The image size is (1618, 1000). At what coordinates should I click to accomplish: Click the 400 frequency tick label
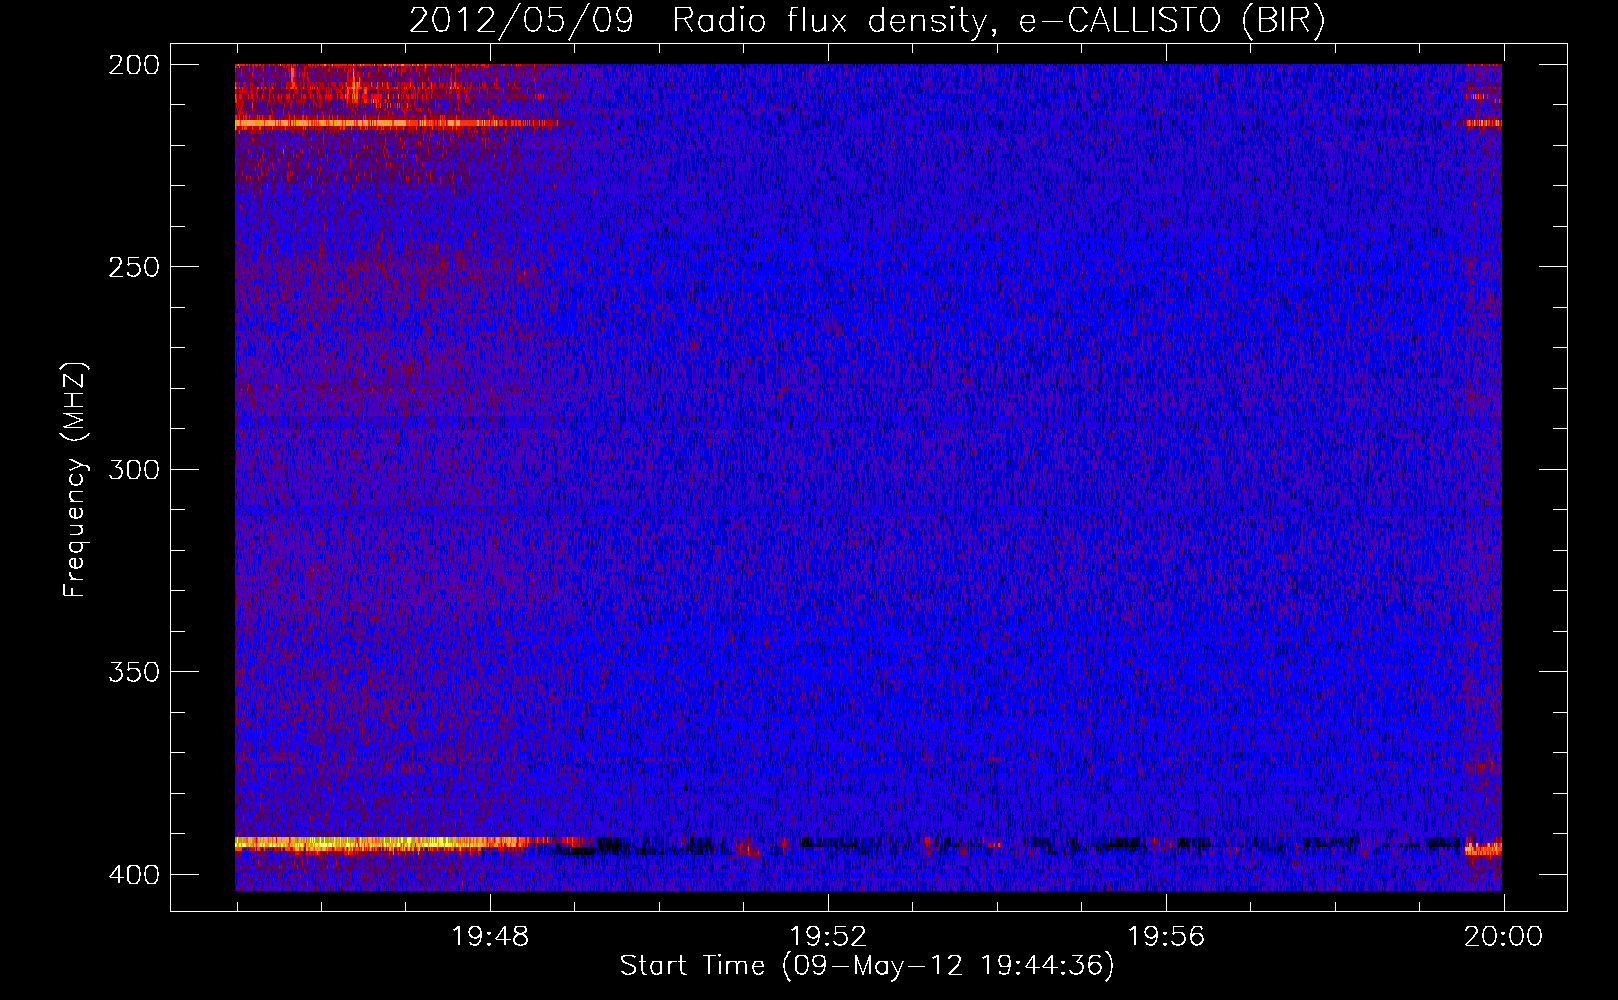(x=133, y=874)
